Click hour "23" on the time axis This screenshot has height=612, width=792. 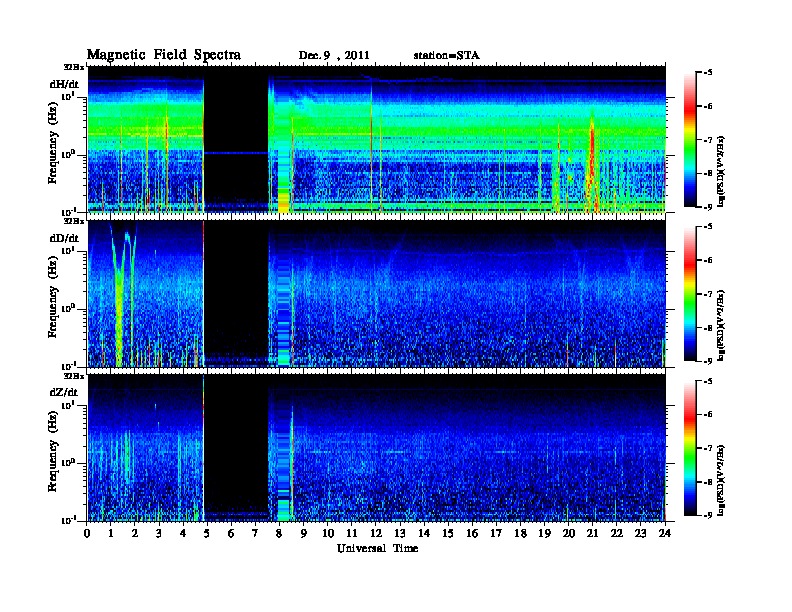(641, 533)
